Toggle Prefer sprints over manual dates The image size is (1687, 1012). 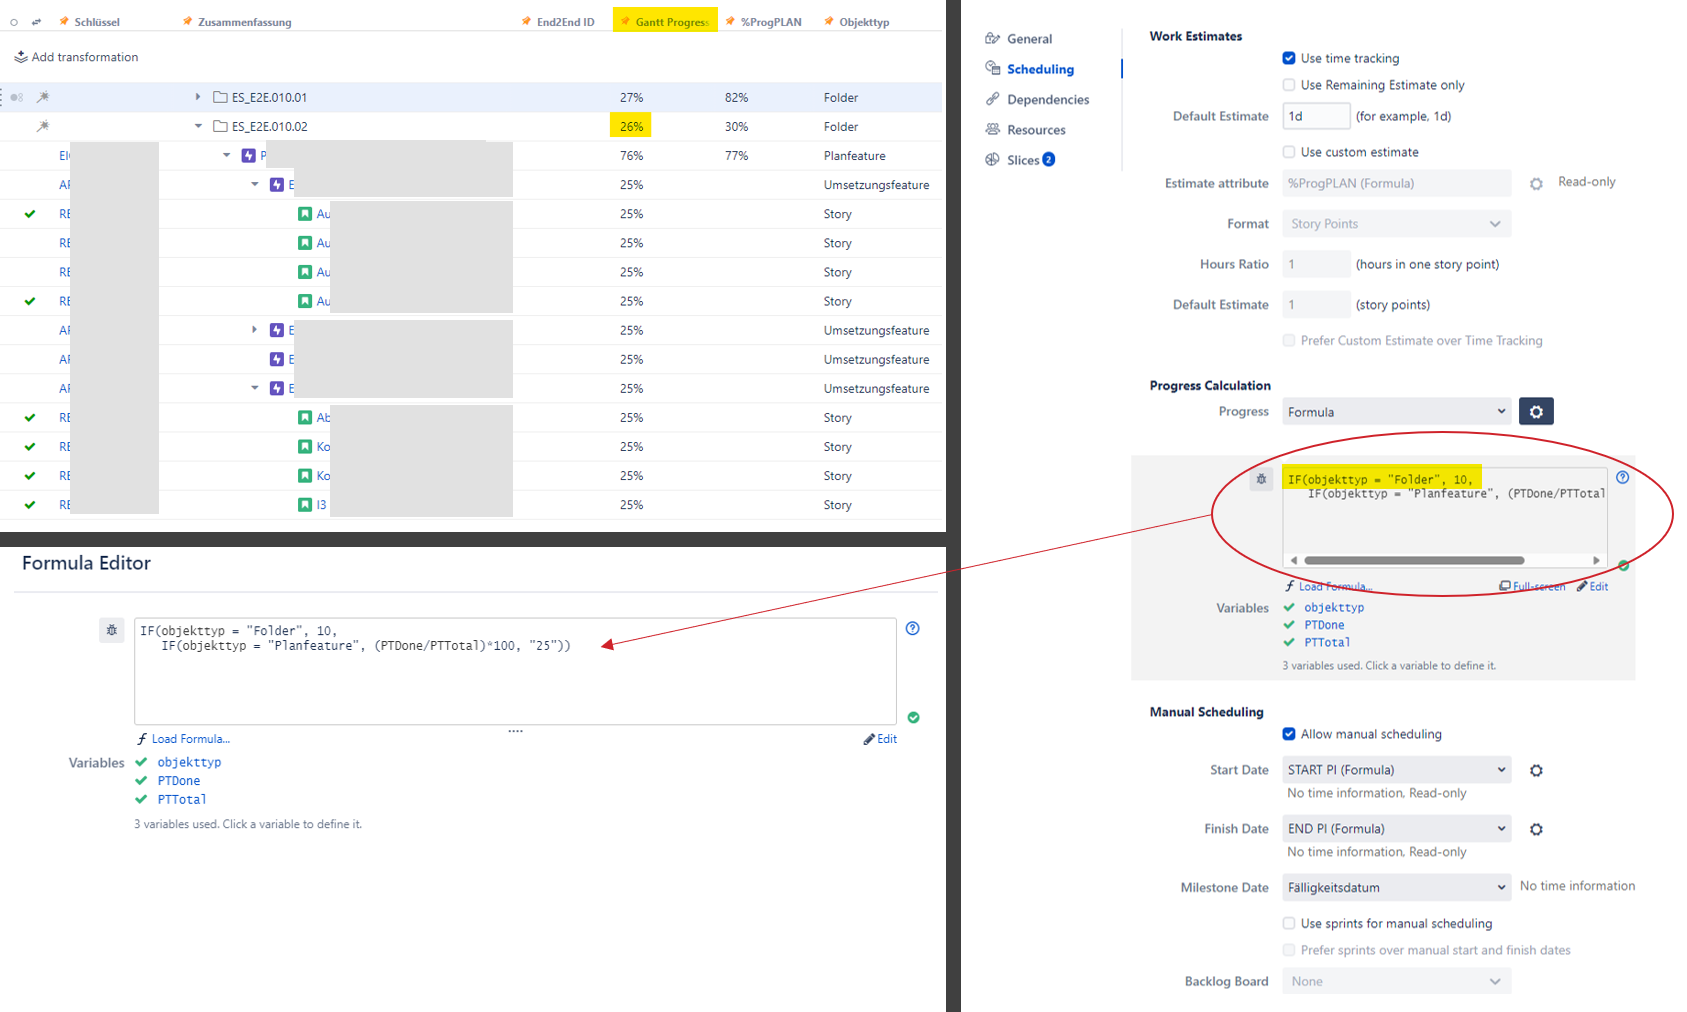click(1289, 950)
